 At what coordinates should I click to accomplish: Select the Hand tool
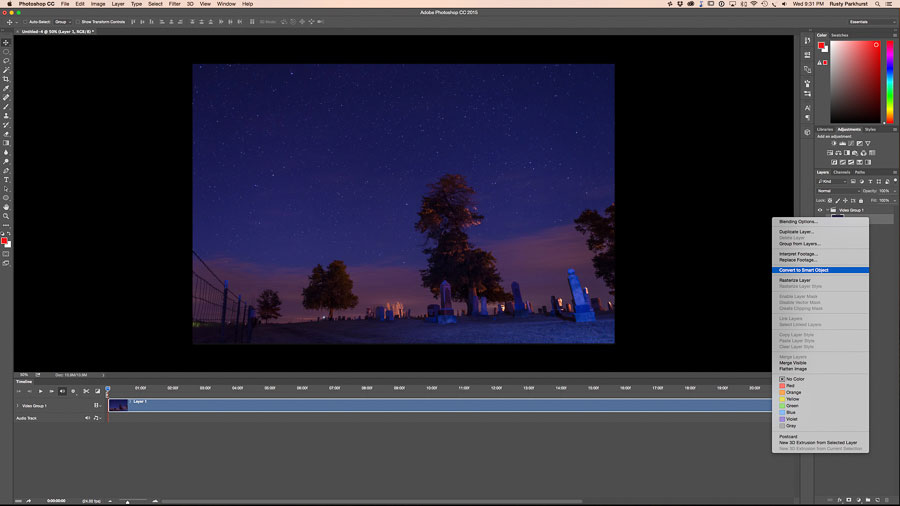click(6, 207)
